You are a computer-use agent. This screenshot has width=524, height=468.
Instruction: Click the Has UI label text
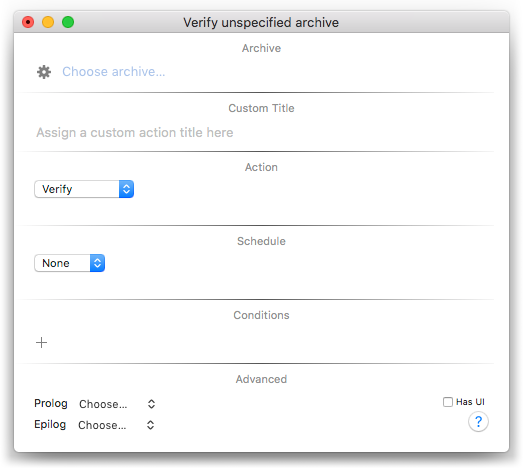[x=470, y=402]
